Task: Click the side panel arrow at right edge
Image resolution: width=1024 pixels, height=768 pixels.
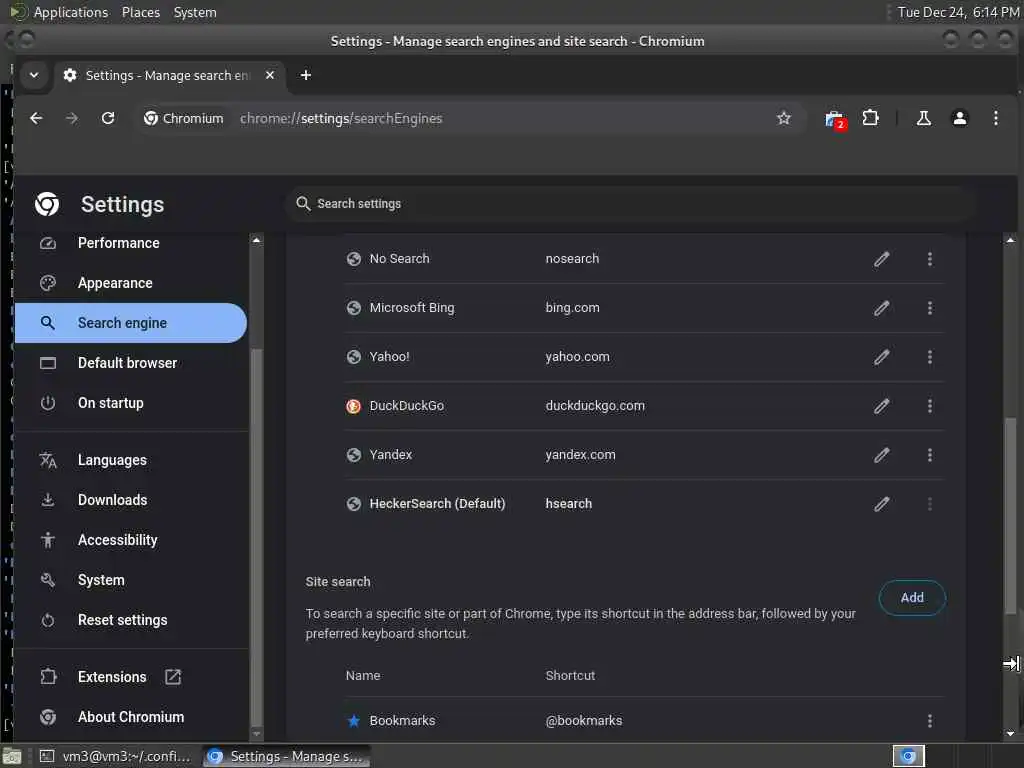Action: point(1011,664)
